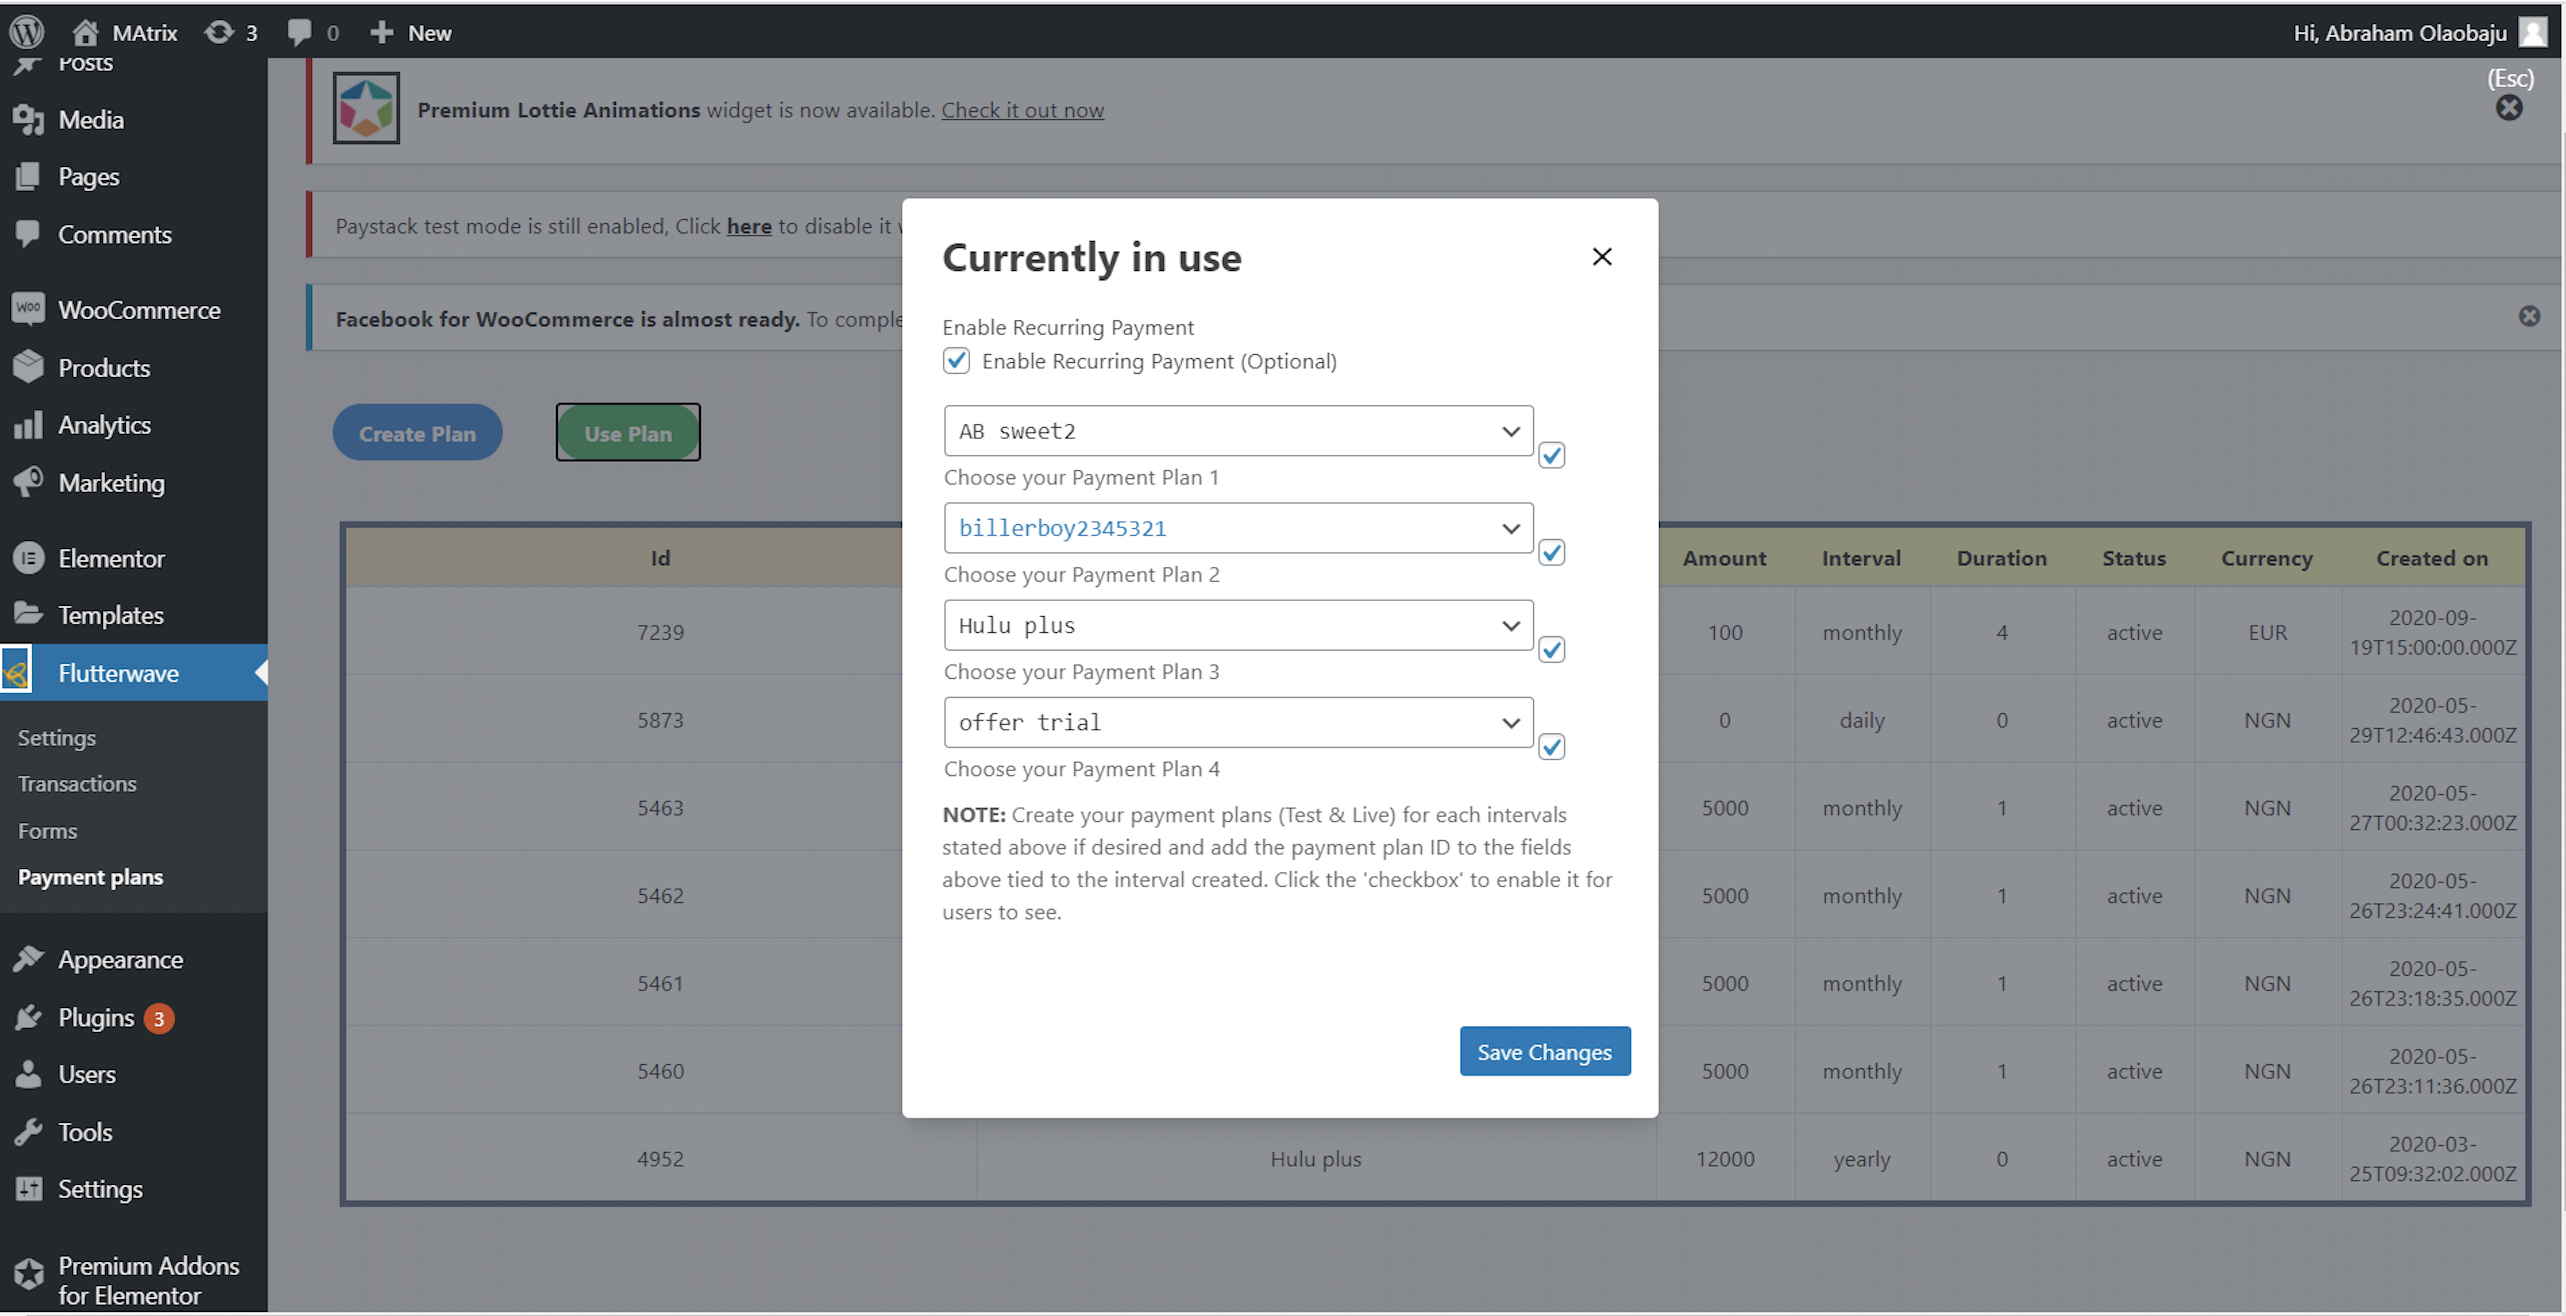Click the Save Changes button
Image resolution: width=2566 pixels, height=1316 pixels.
pos(1544,1052)
